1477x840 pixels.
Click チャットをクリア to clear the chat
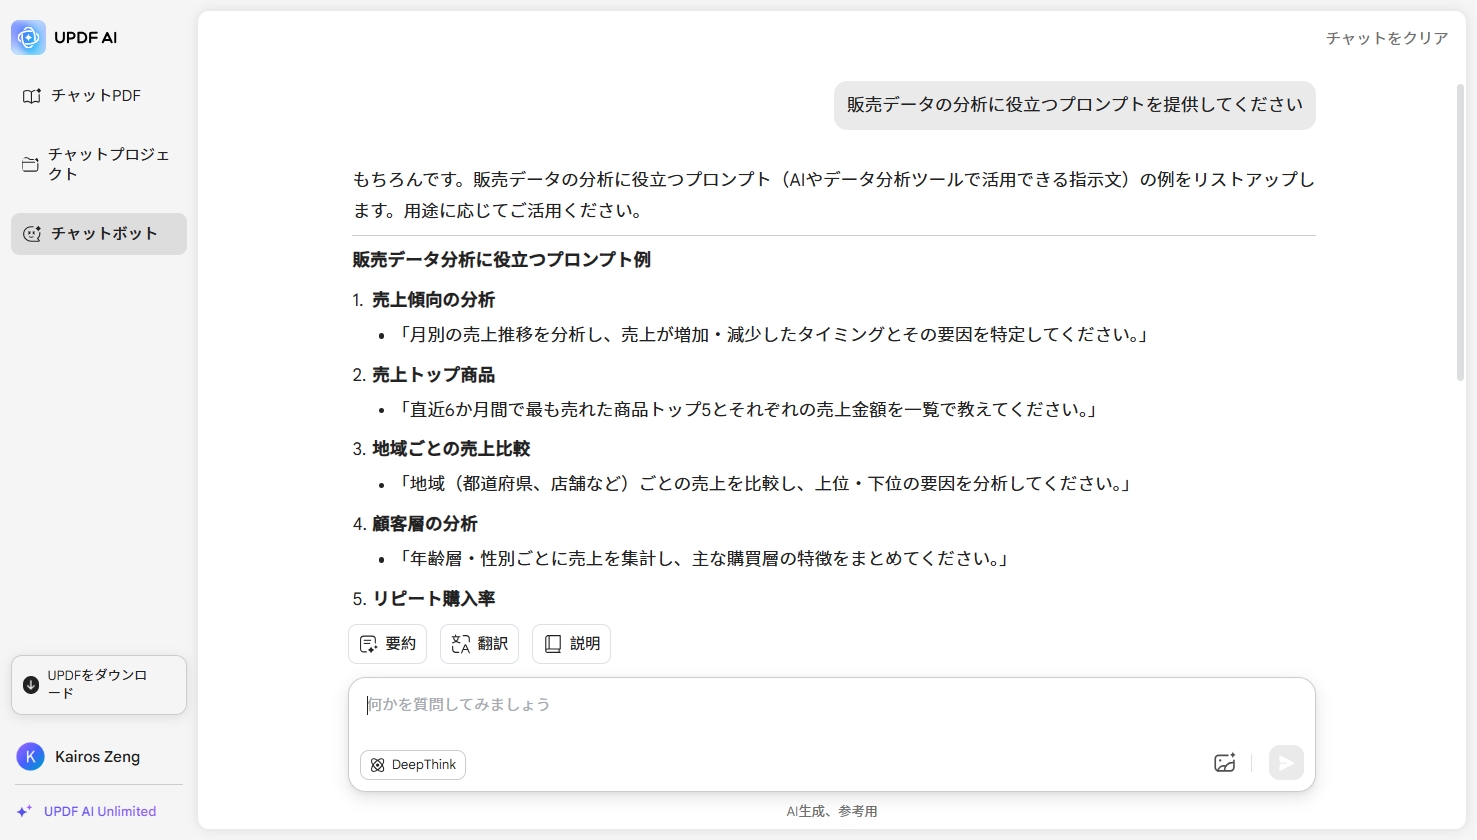tap(1387, 38)
